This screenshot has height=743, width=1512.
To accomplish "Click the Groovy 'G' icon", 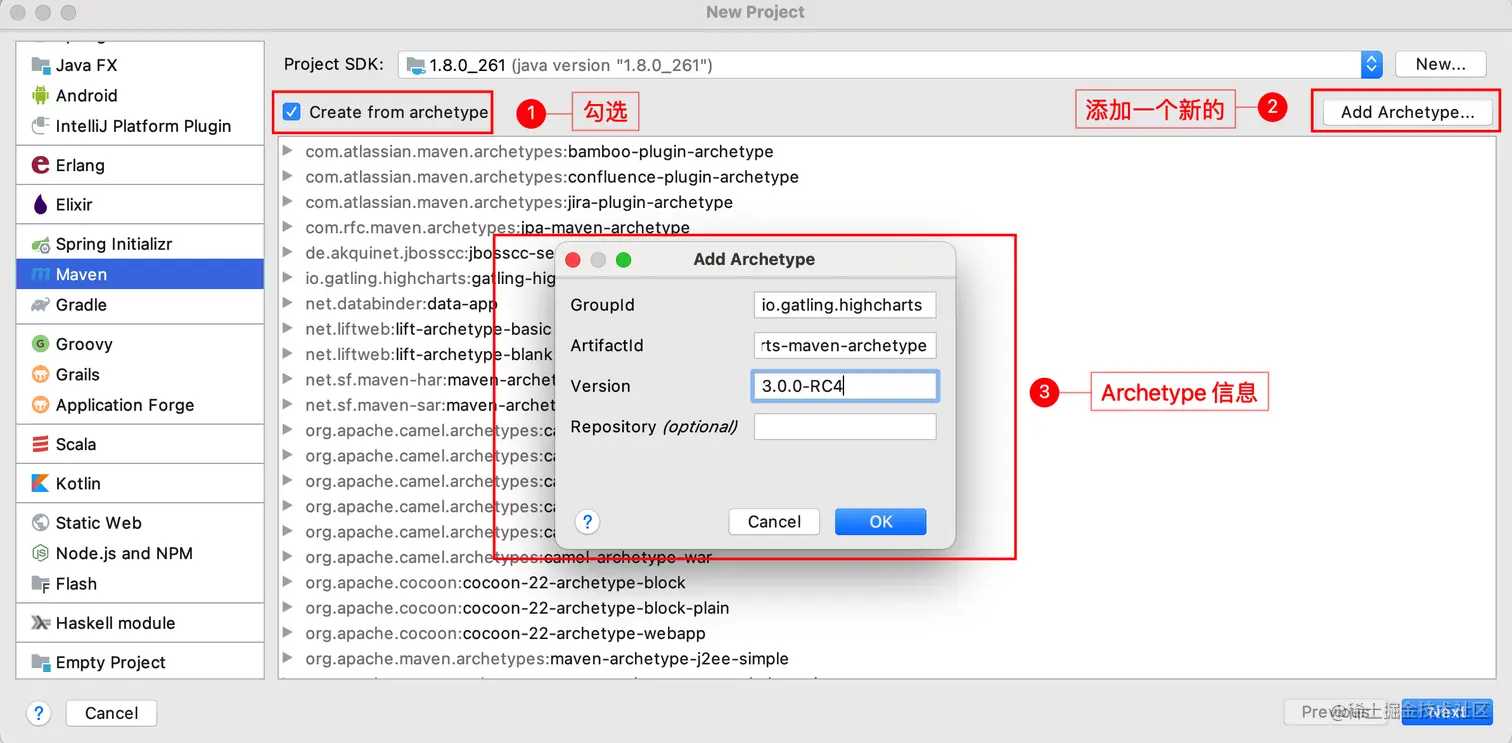I will click(x=40, y=344).
